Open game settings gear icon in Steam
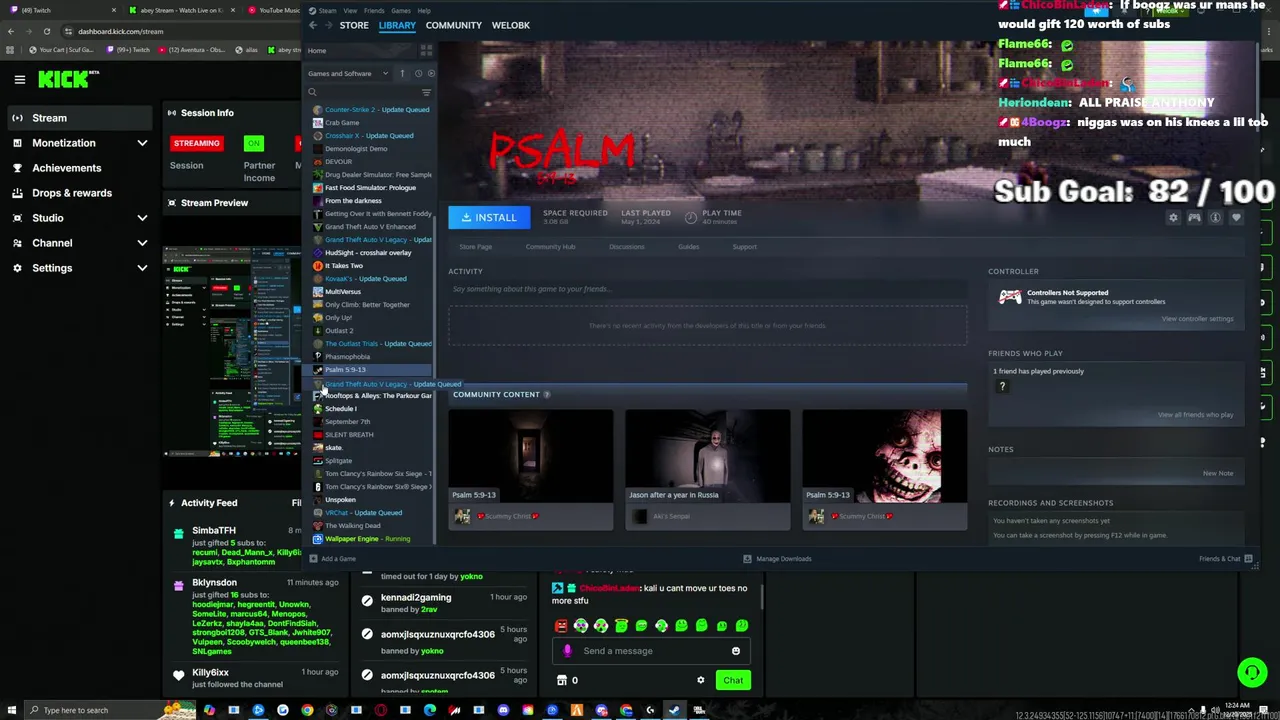Screen dimensions: 1280x720 pos(1173,217)
